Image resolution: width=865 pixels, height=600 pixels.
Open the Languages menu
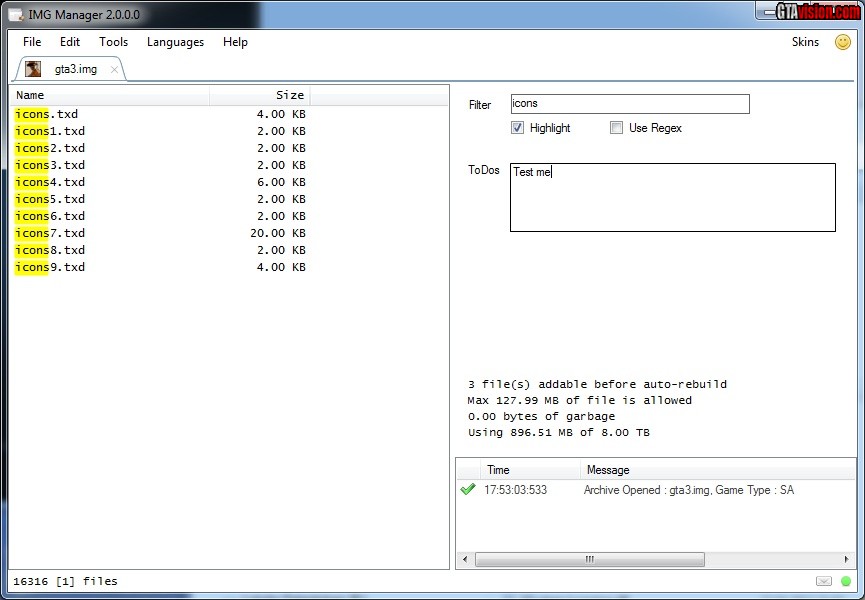(x=175, y=42)
